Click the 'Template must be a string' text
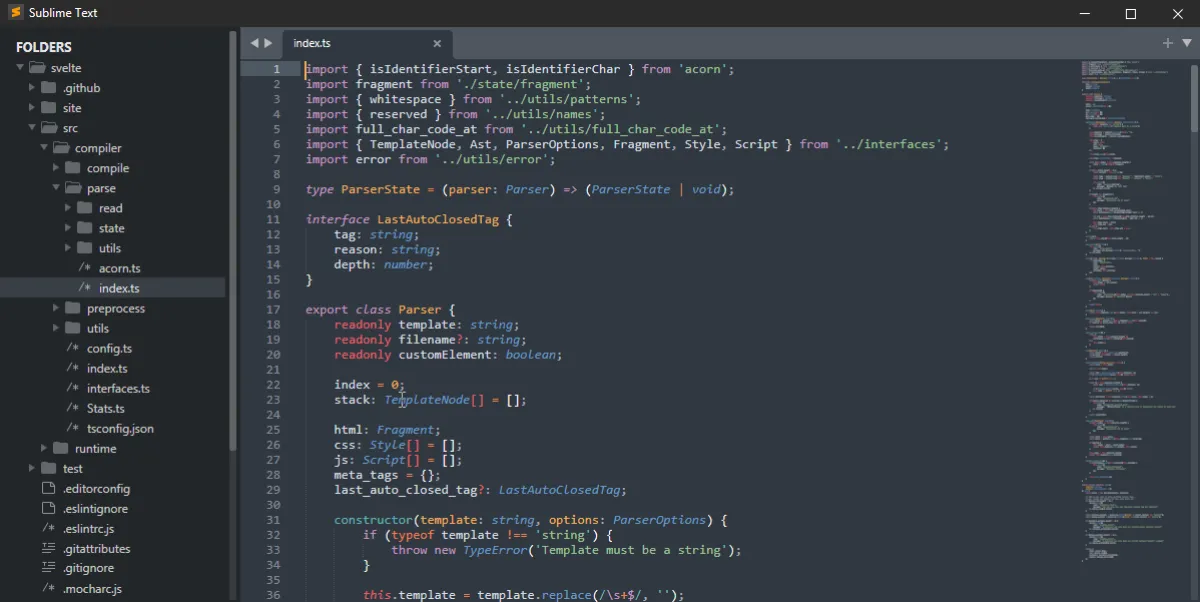Image resolution: width=1200 pixels, height=602 pixels. [x=629, y=549]
